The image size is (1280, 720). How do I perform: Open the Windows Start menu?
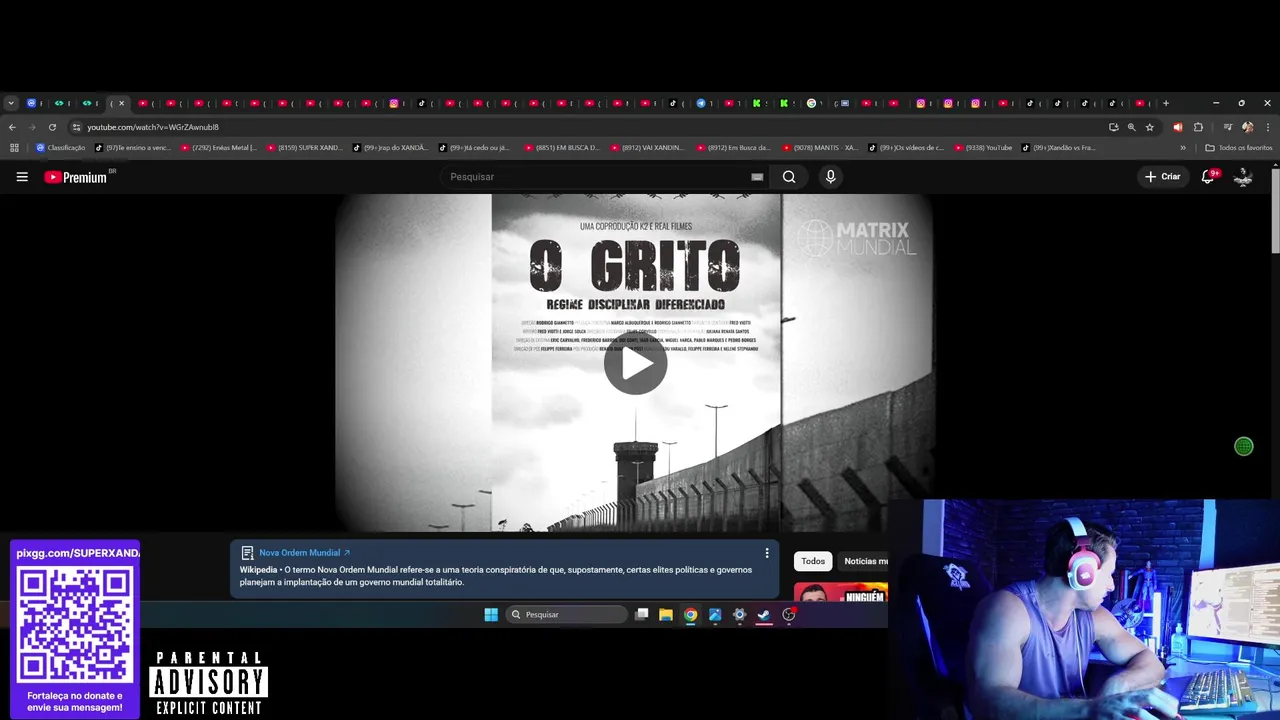[491, 615]
